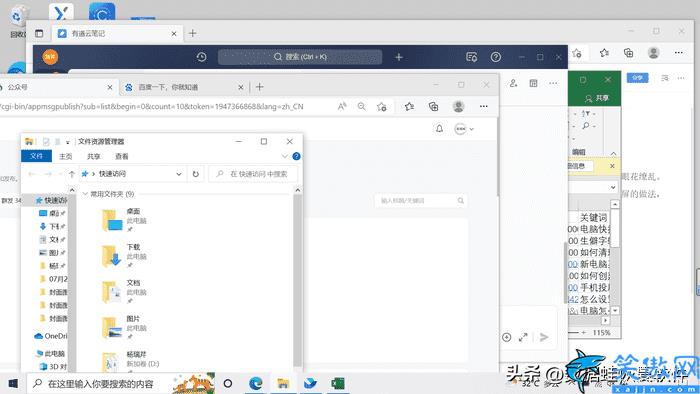Image resolution: width=700 pixels, height=394 pixels.
Task: Add page to favorites in front Edge
Action: tap(382, 106)
